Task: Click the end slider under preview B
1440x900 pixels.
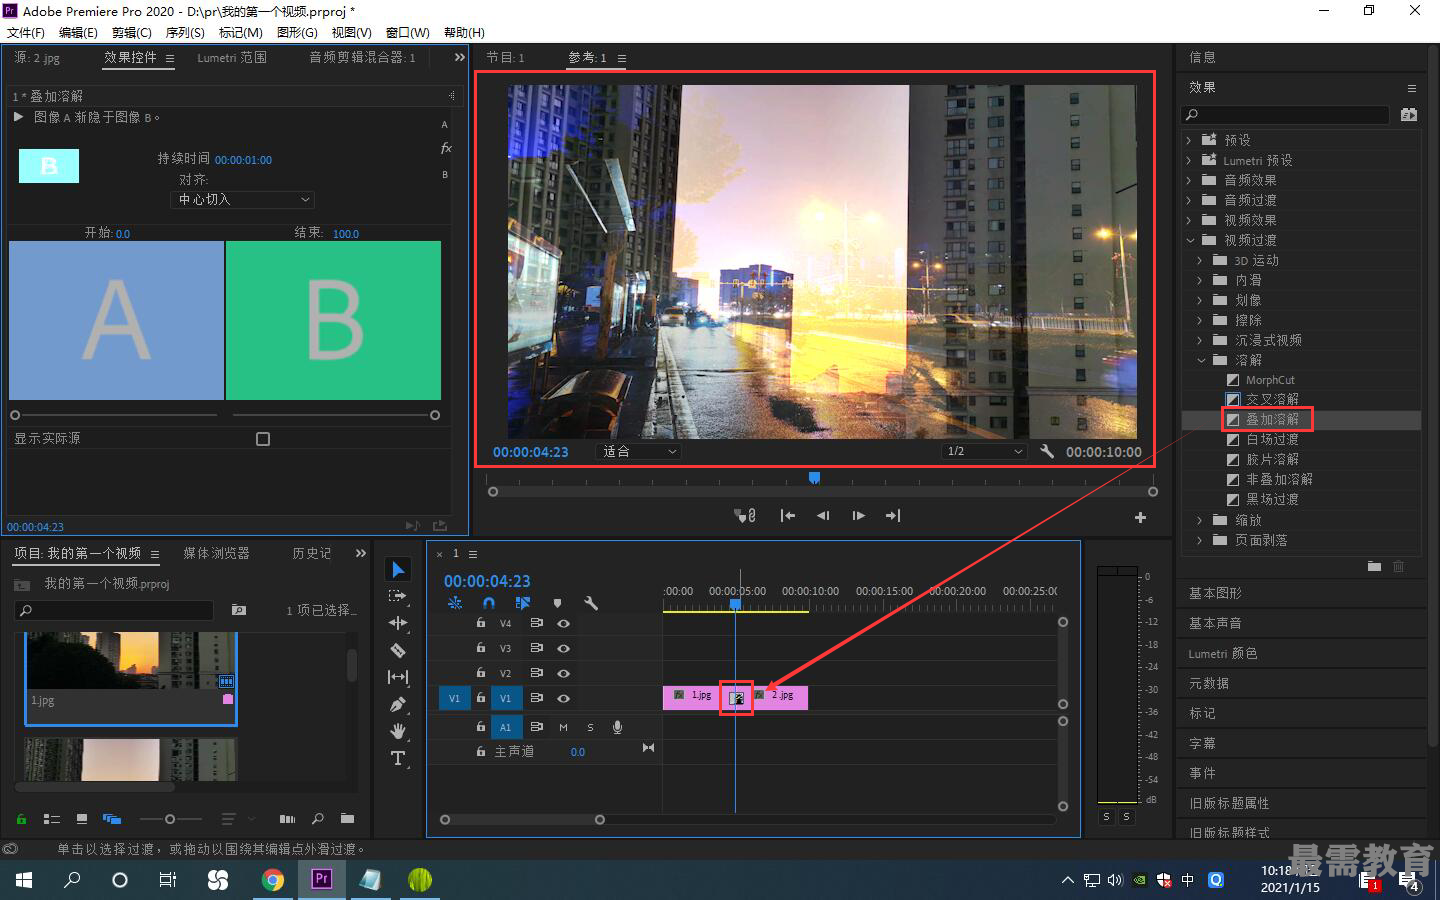Action: click(x=435, y=415)
